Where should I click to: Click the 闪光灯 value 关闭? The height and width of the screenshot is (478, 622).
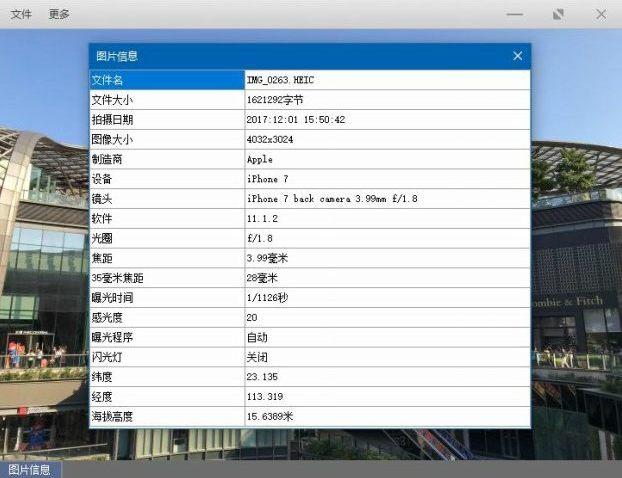click(x=257, y=357)
